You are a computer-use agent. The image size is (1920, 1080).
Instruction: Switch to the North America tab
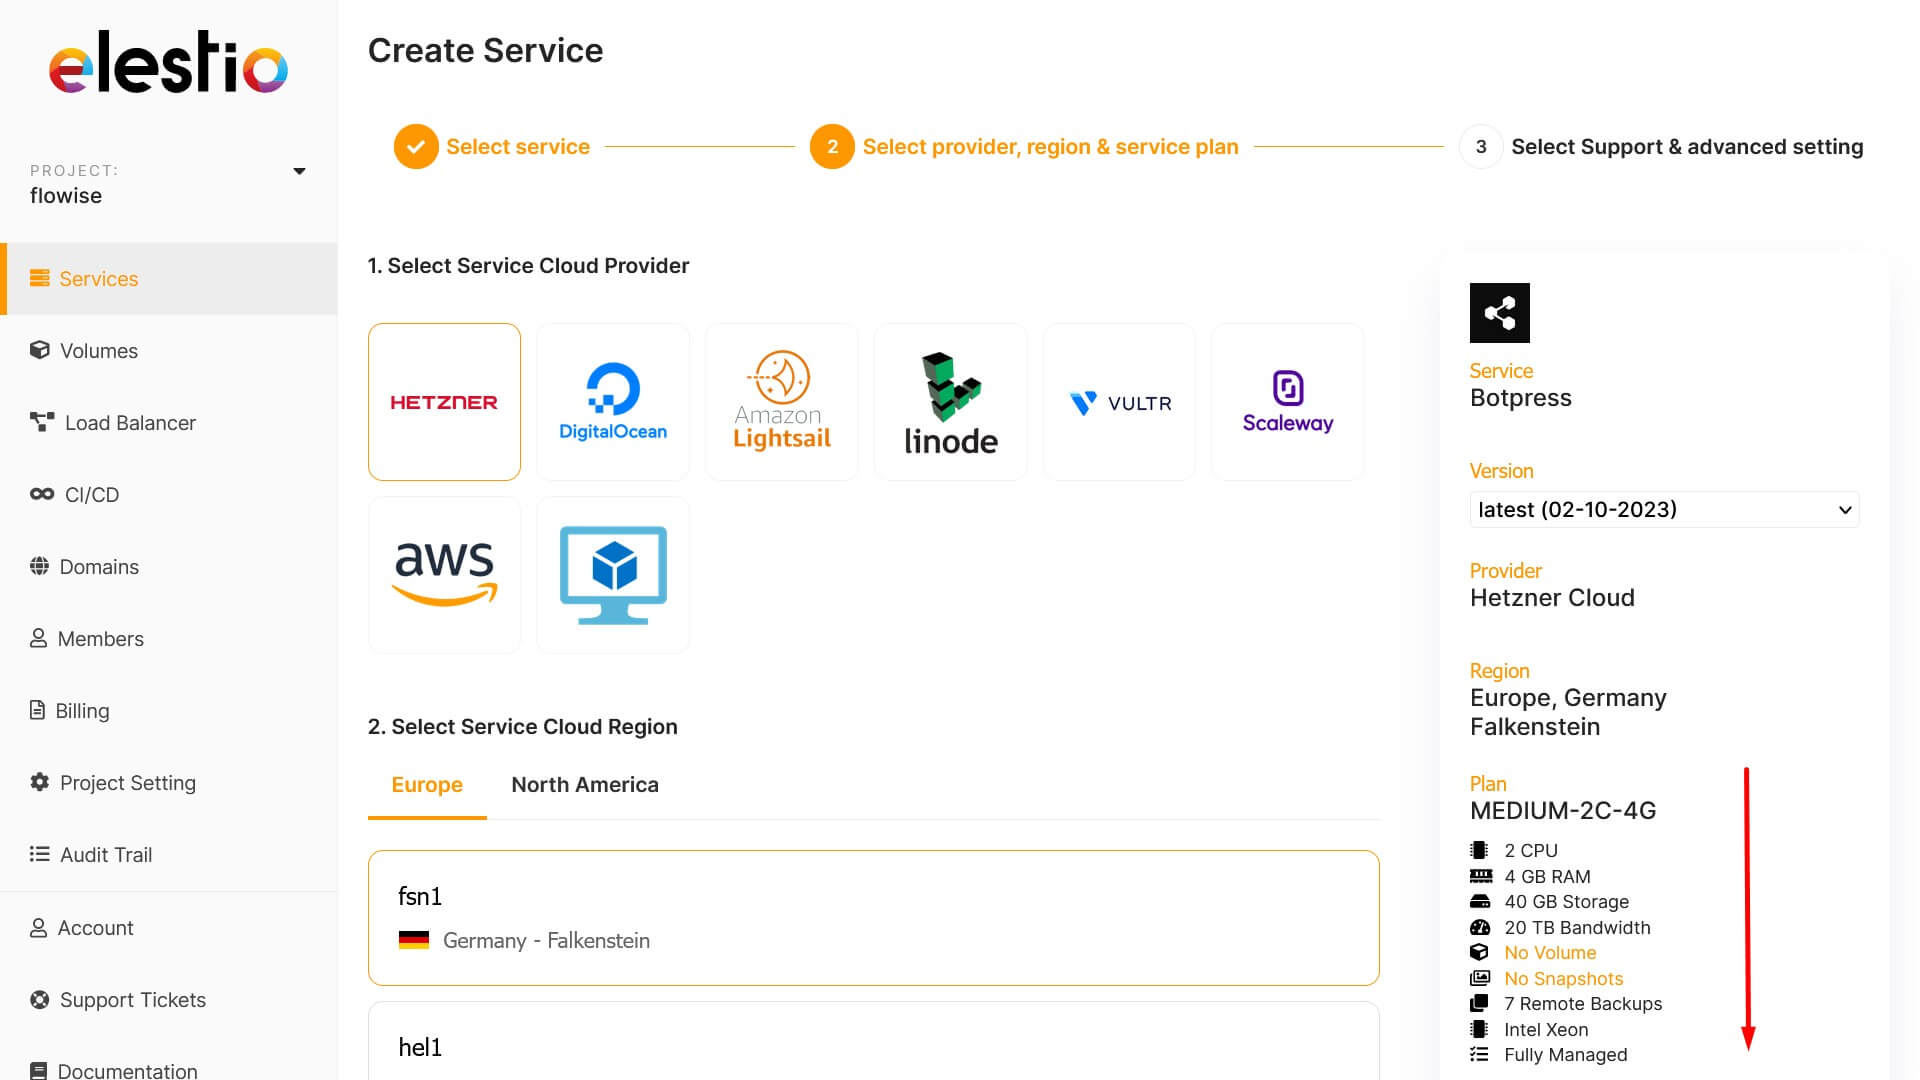585,785
